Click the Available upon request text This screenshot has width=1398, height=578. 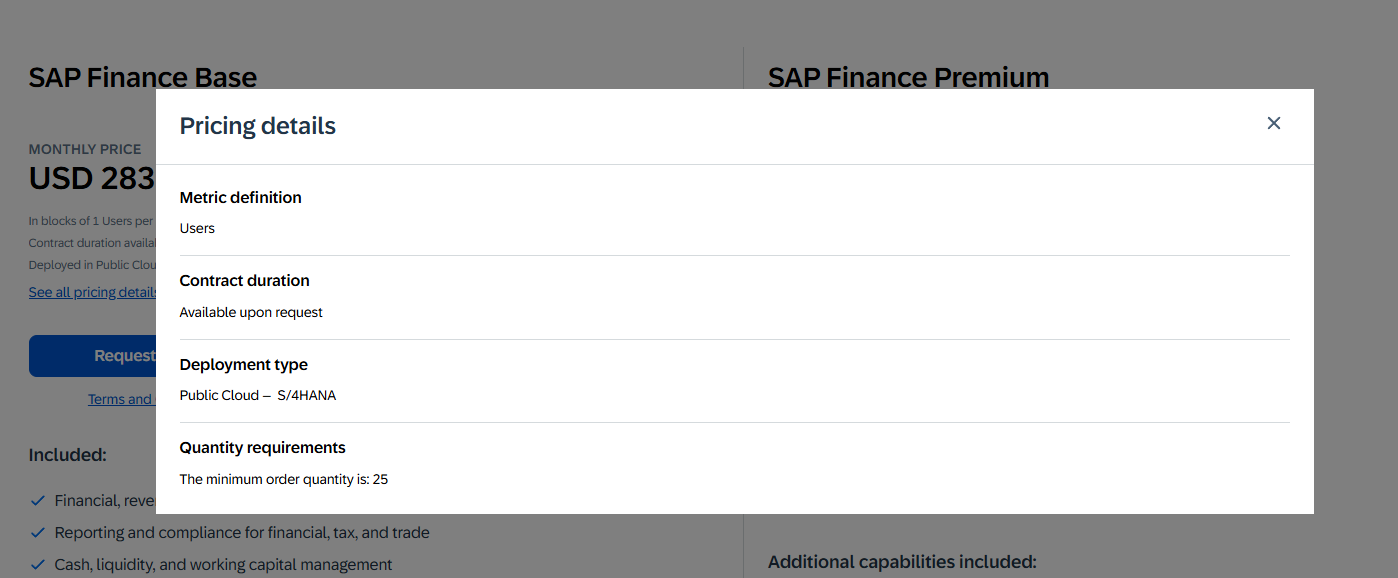click(x=251, y=313)
